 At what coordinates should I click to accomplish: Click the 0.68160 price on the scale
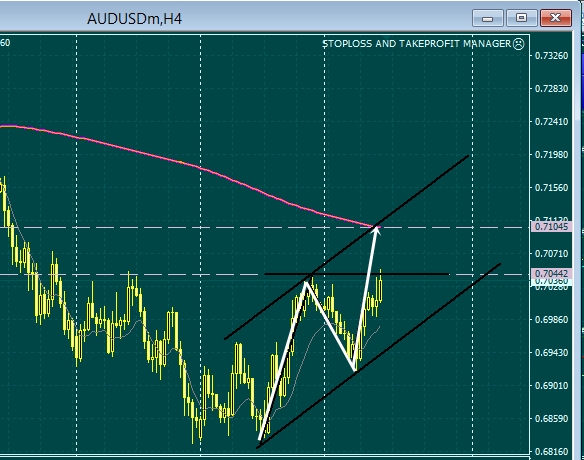pos(551,451)
